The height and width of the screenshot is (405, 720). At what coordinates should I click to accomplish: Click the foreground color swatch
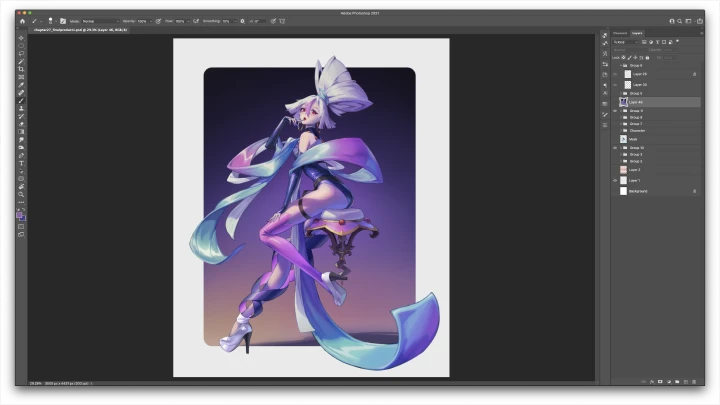click(20, 215)
